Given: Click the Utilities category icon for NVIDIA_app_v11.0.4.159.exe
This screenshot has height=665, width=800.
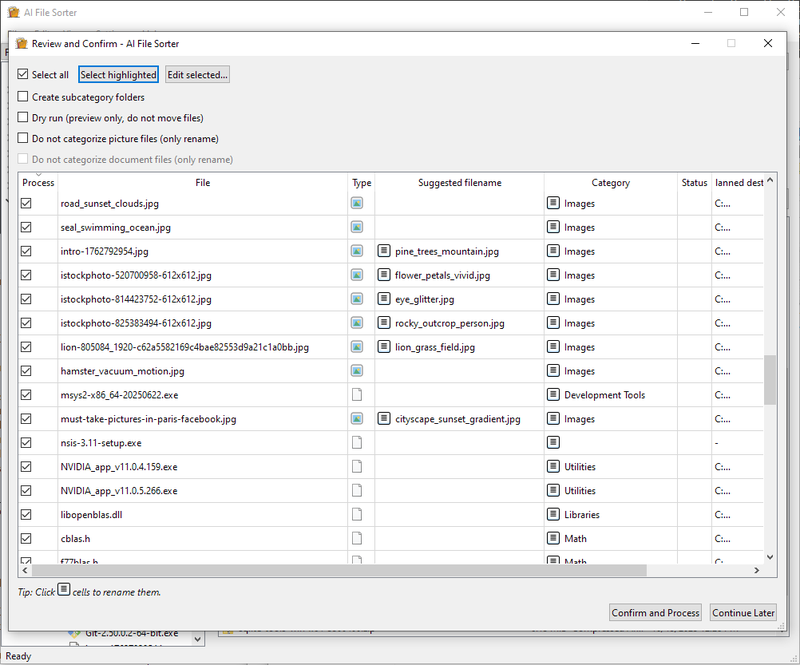Looking at the screenshot, I should (553, 467).
